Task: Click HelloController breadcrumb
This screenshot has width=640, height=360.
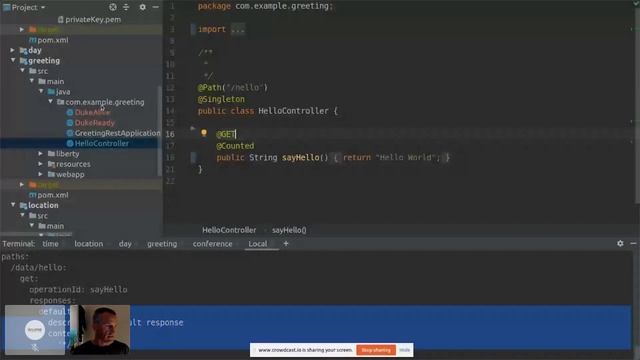Action: coord(229,230)
